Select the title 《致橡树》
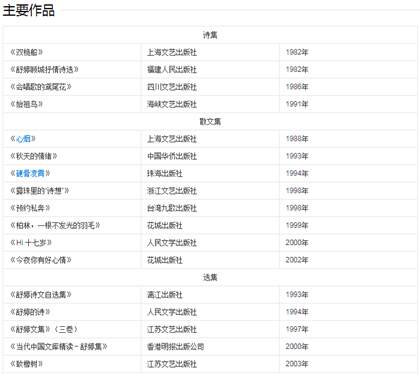Image resolution: width=420 pixels, height=375 pixels. click(27, 364)
